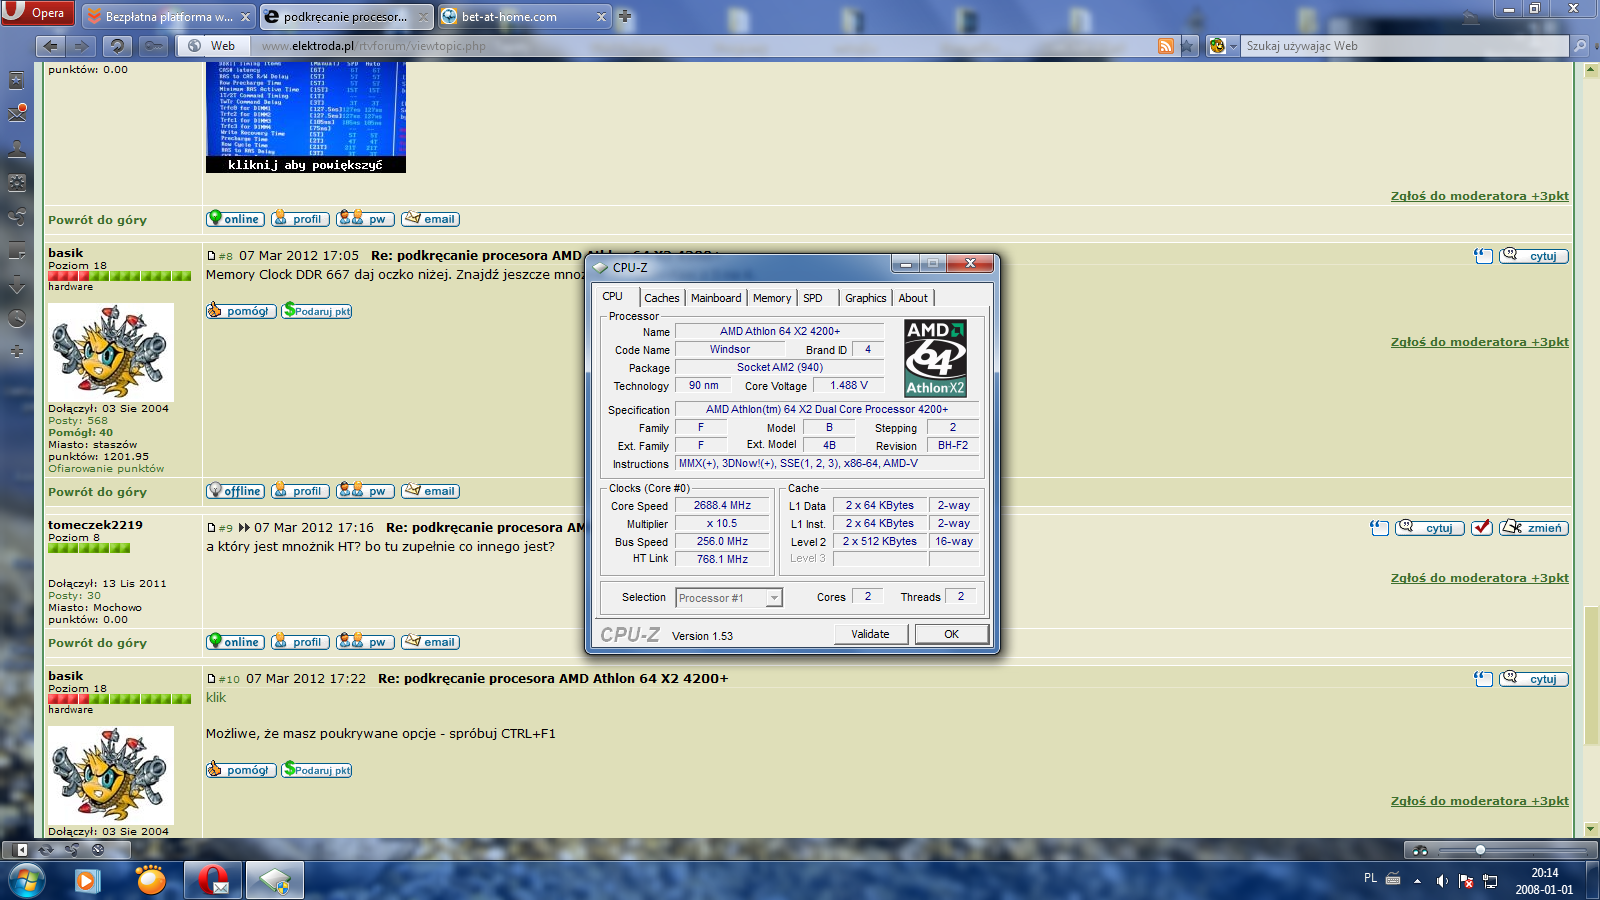Click the Opera Unite status bar icon

pyautogui.click(x=72, y=850)
